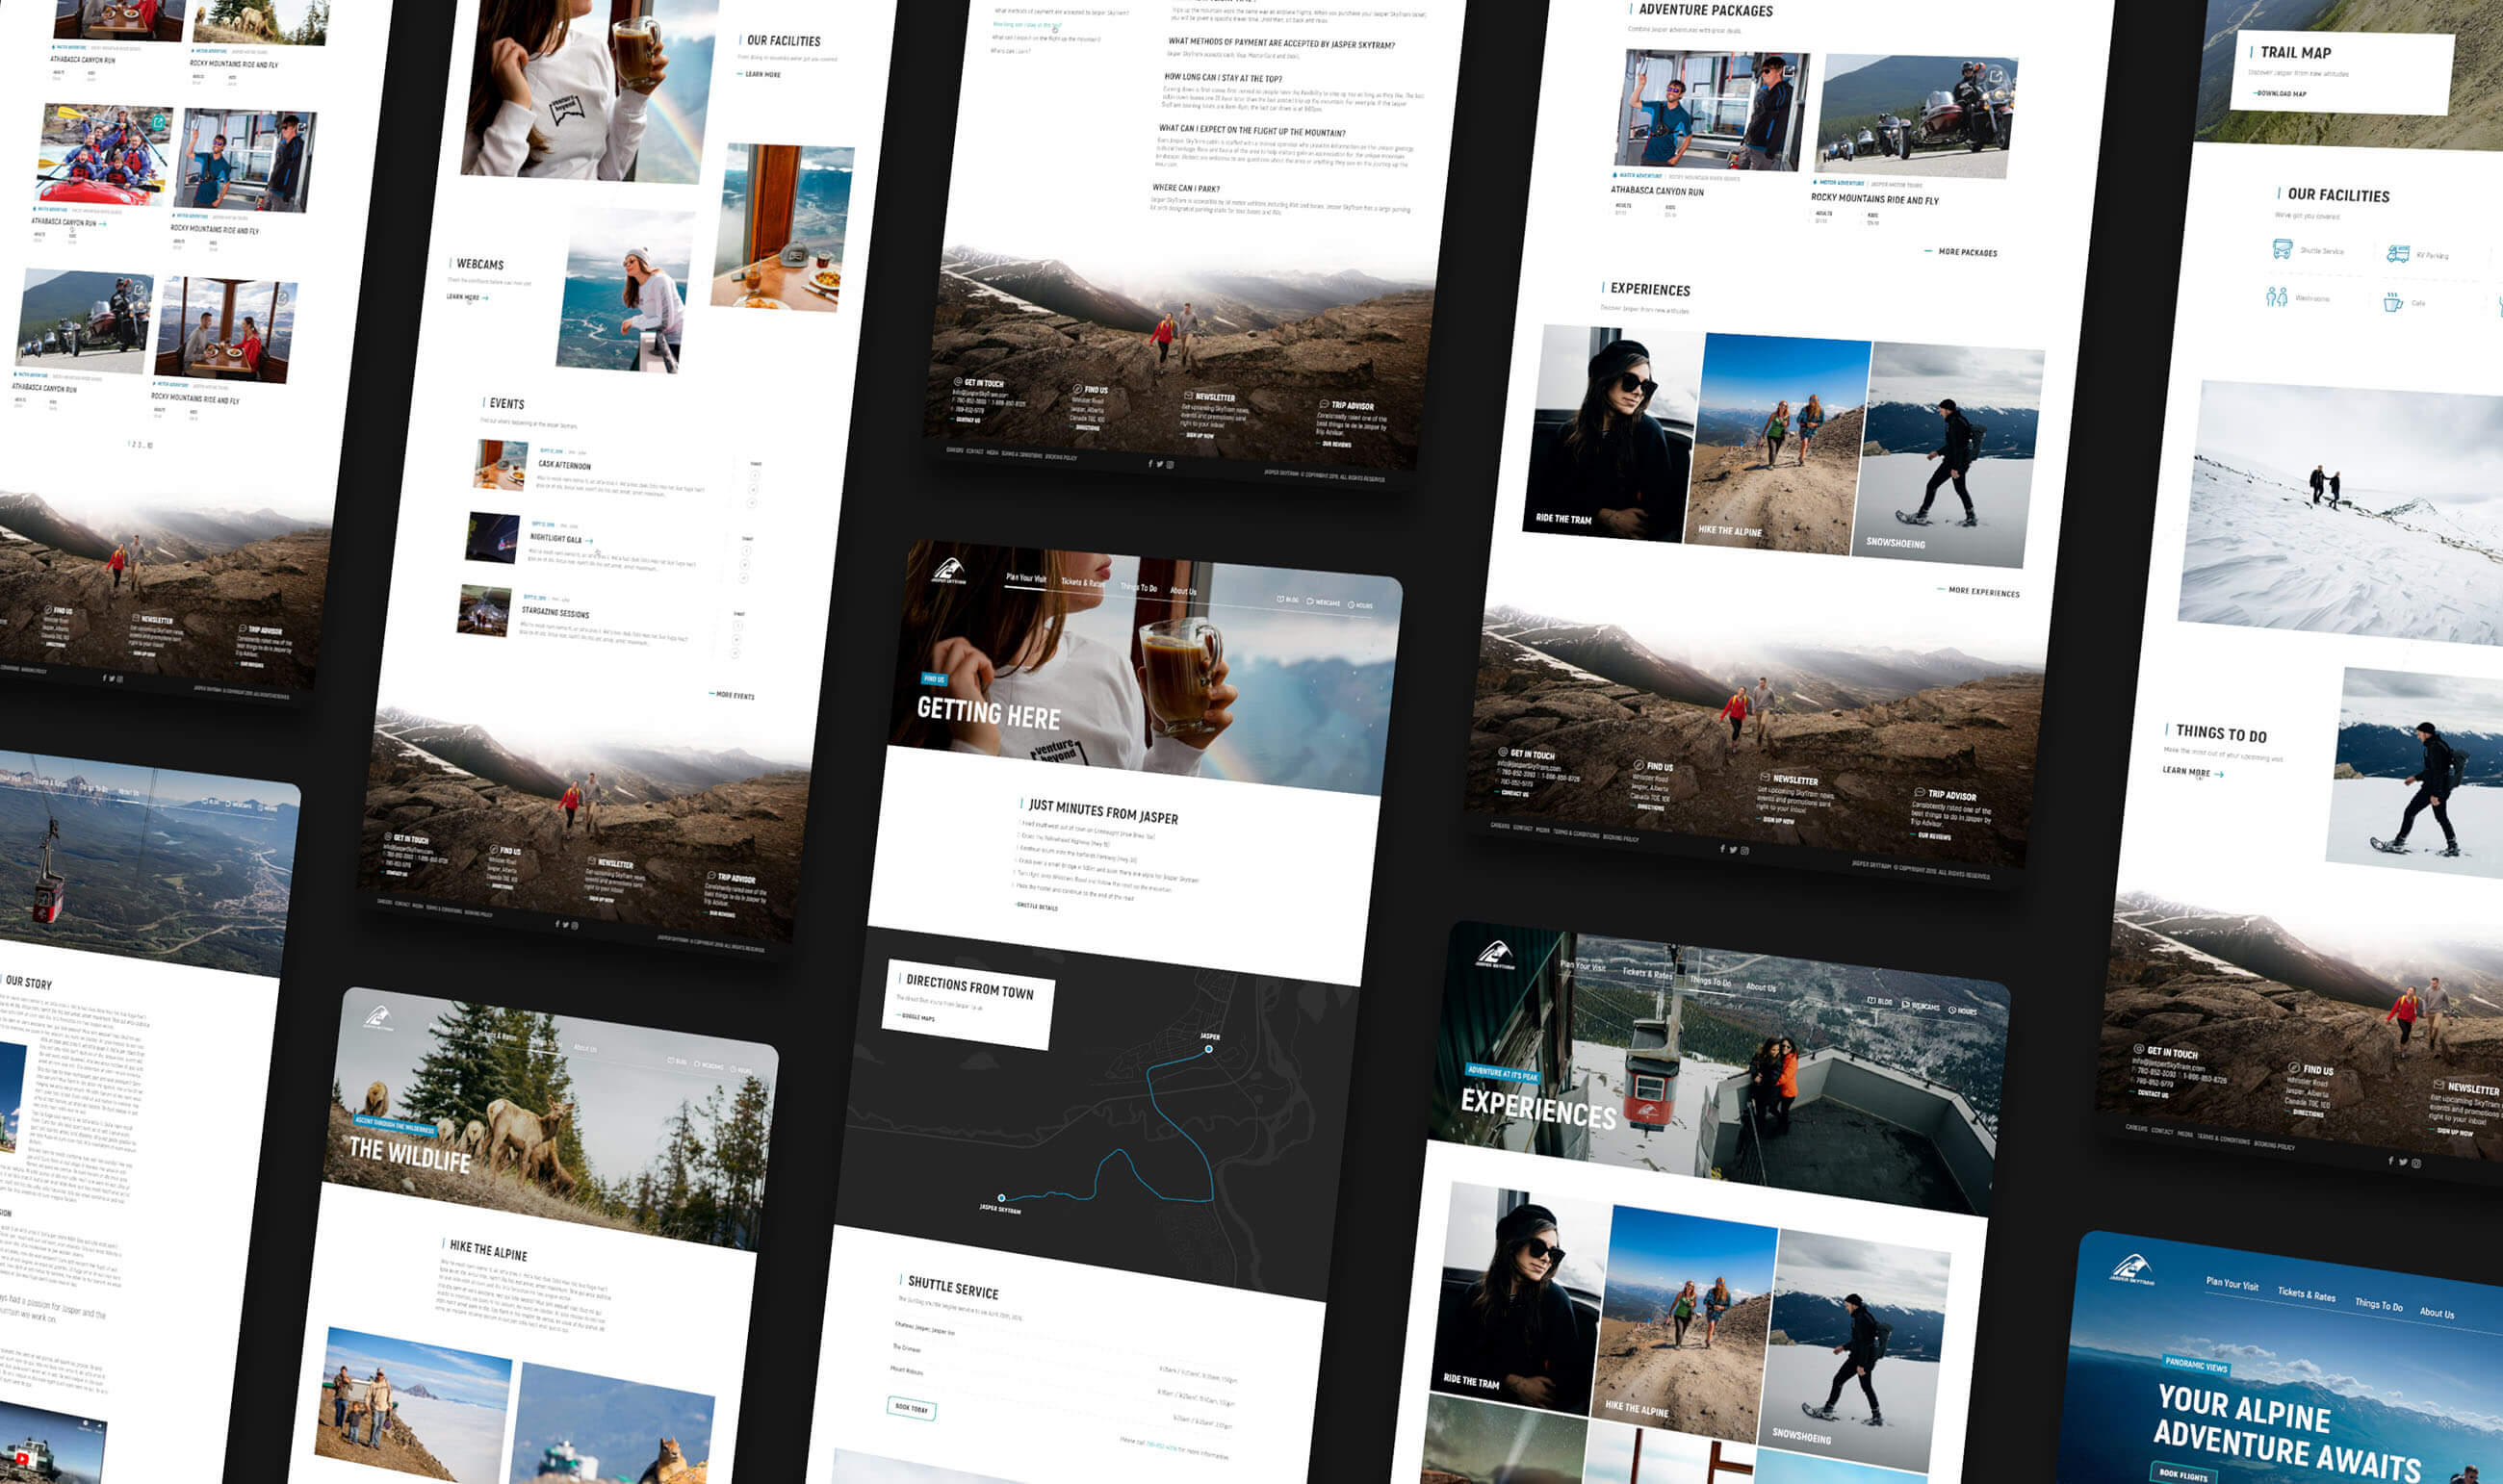Screen dimensions: 2503x1484
Task: Click arrow next to Nightlight Gala event
Action: (588, 541)
